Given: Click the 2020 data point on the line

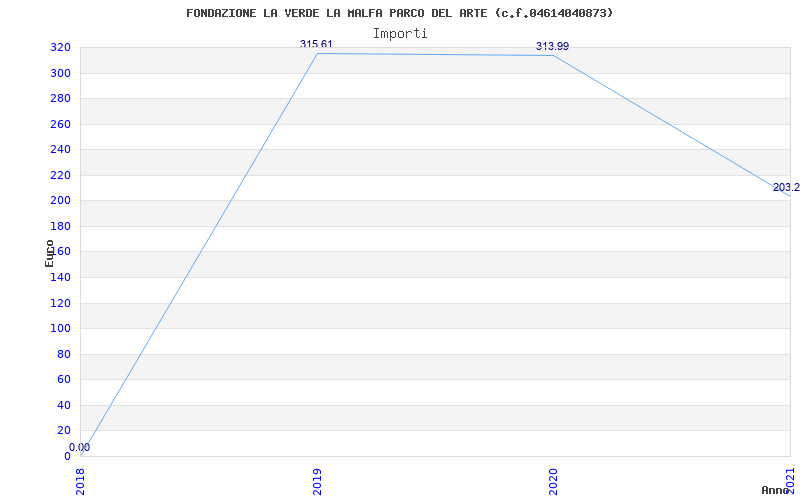Looking at the screenshot, I should 554,55.
